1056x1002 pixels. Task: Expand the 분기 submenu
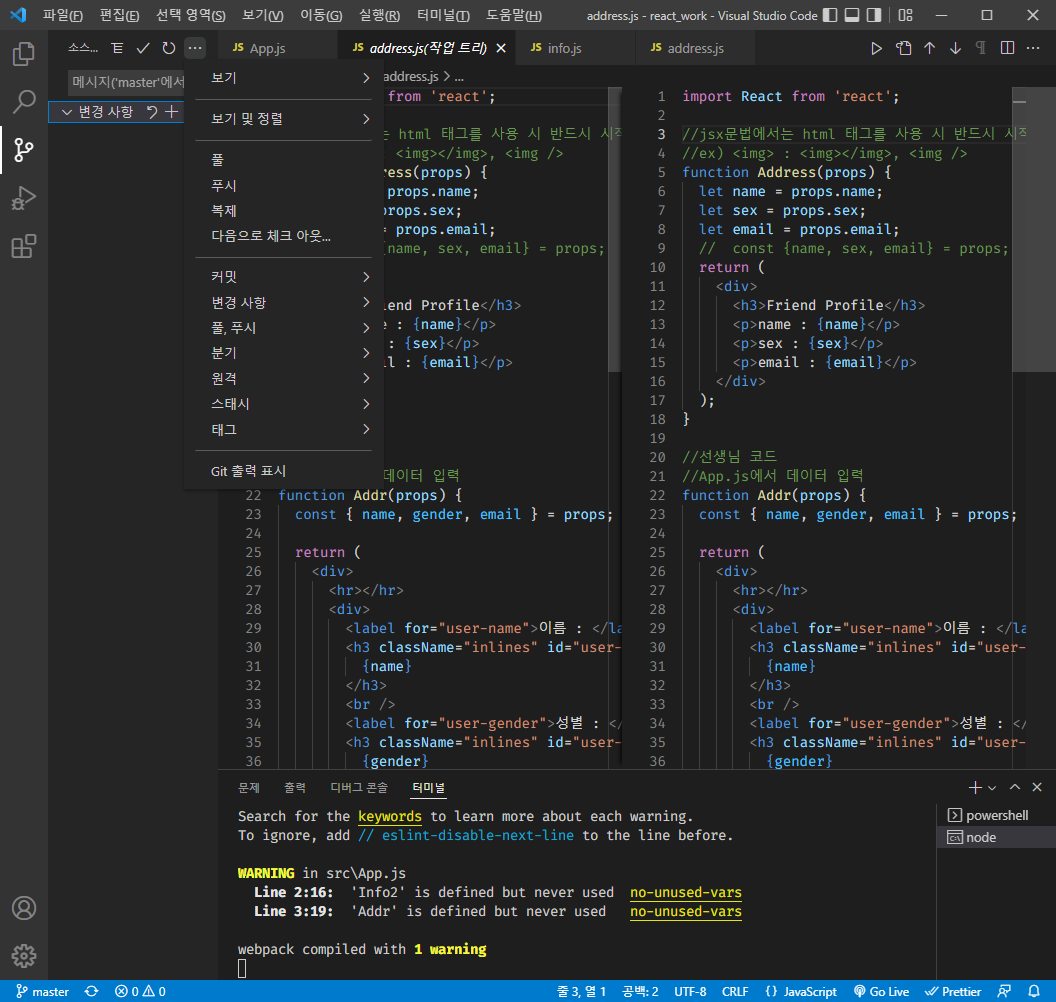(284, 353)
